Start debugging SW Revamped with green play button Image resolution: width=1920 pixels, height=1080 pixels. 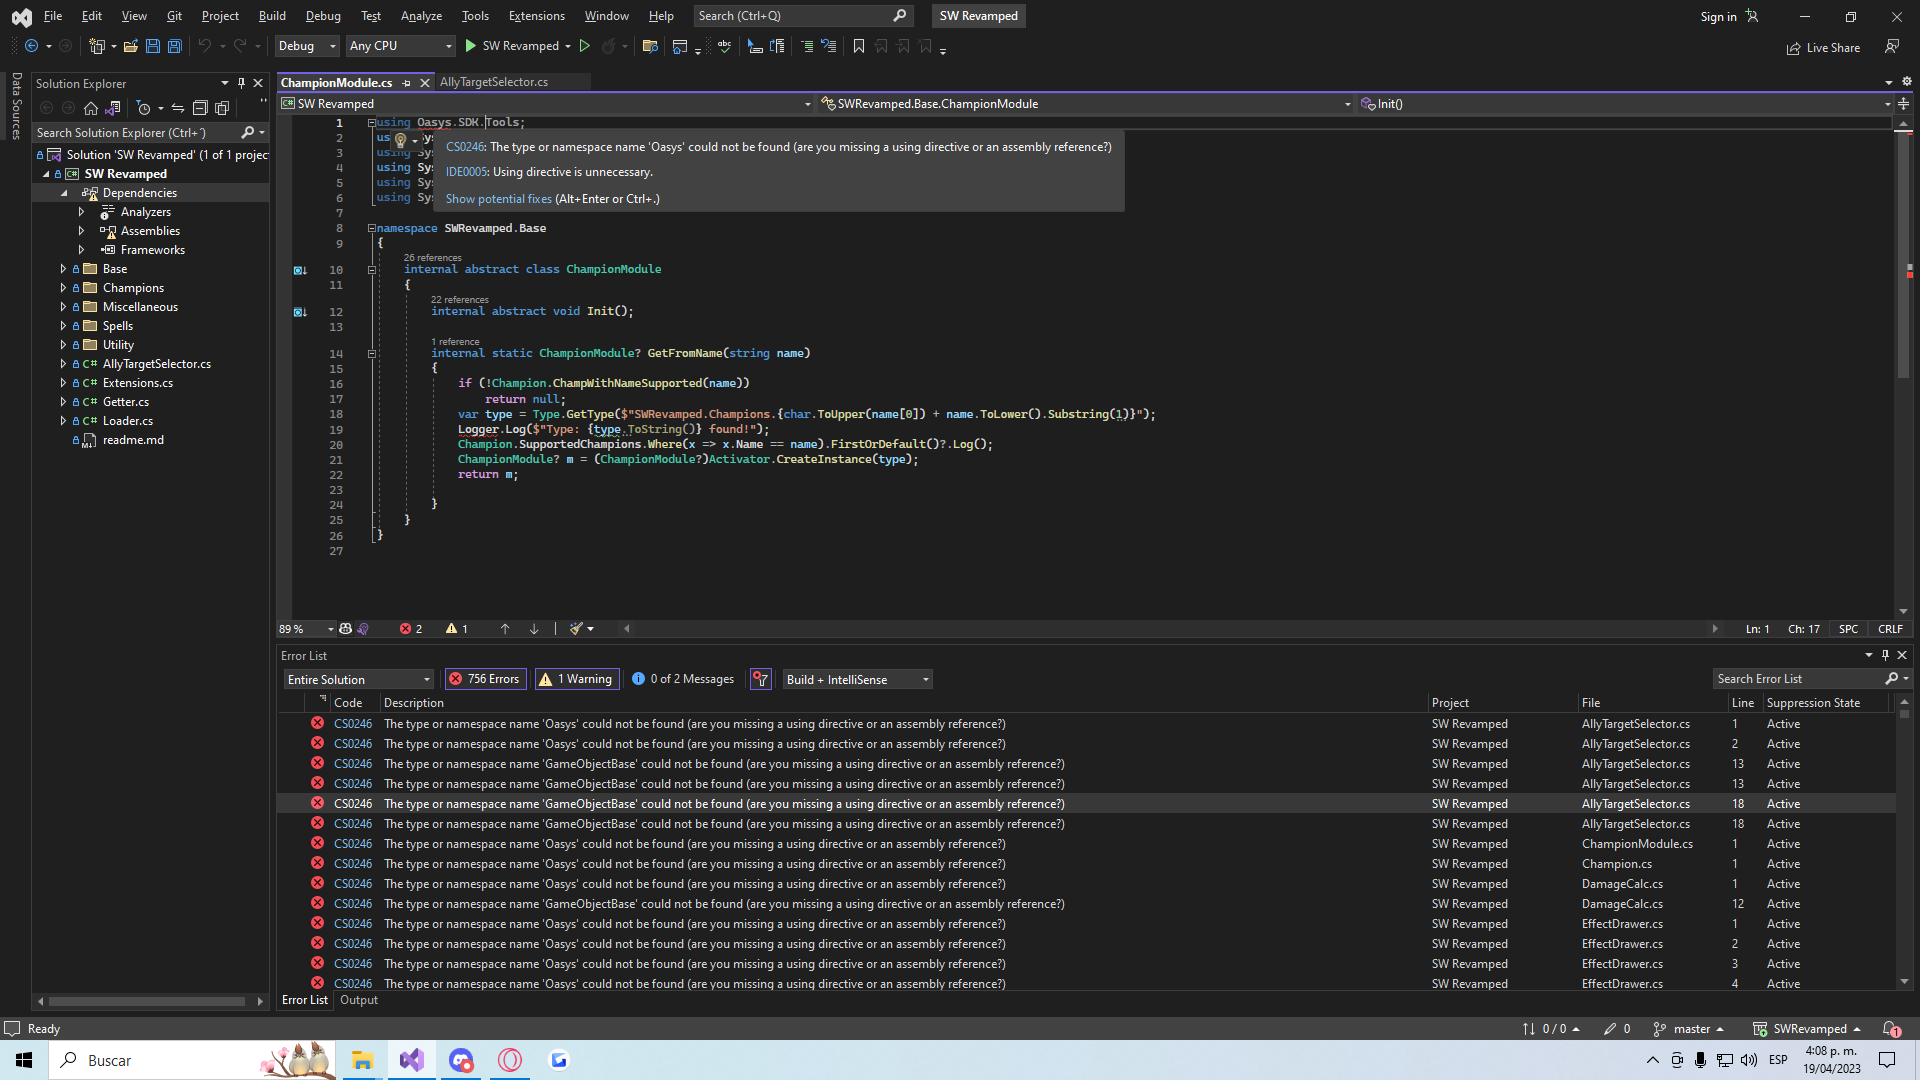point(470,46)
